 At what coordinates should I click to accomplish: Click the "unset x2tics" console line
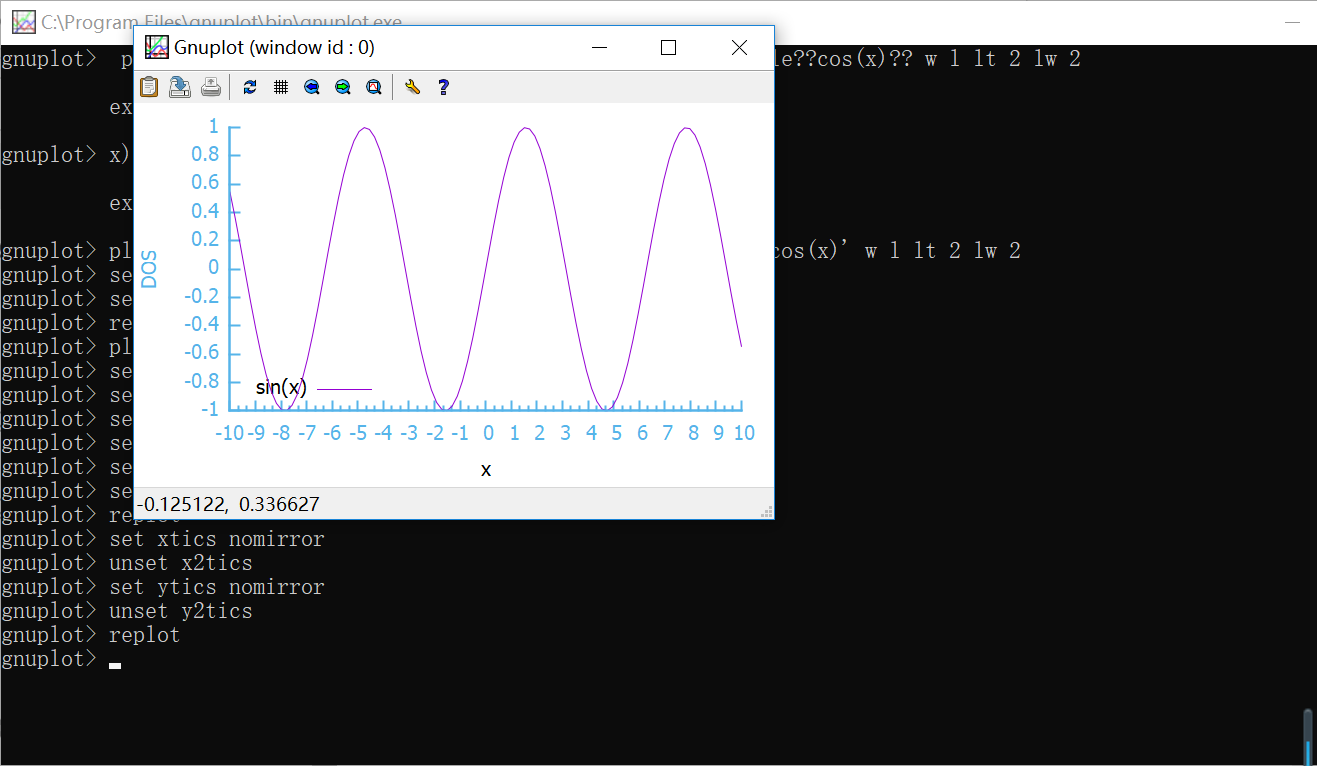(181, 563)
